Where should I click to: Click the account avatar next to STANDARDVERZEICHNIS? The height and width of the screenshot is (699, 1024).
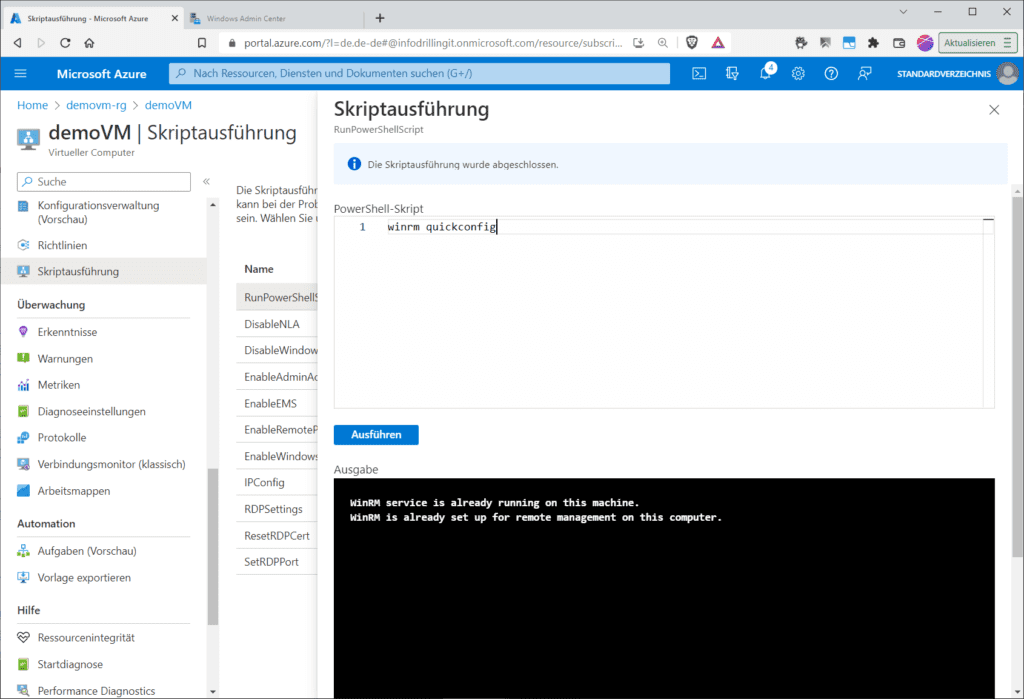(x=1008, y=73)
